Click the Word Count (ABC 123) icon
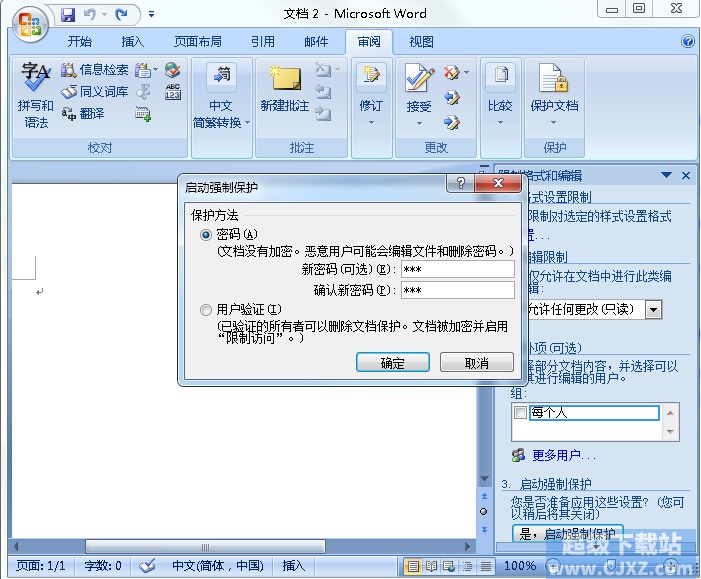The width and height of the screenshot is (701, 579). (x=173, y=92)
